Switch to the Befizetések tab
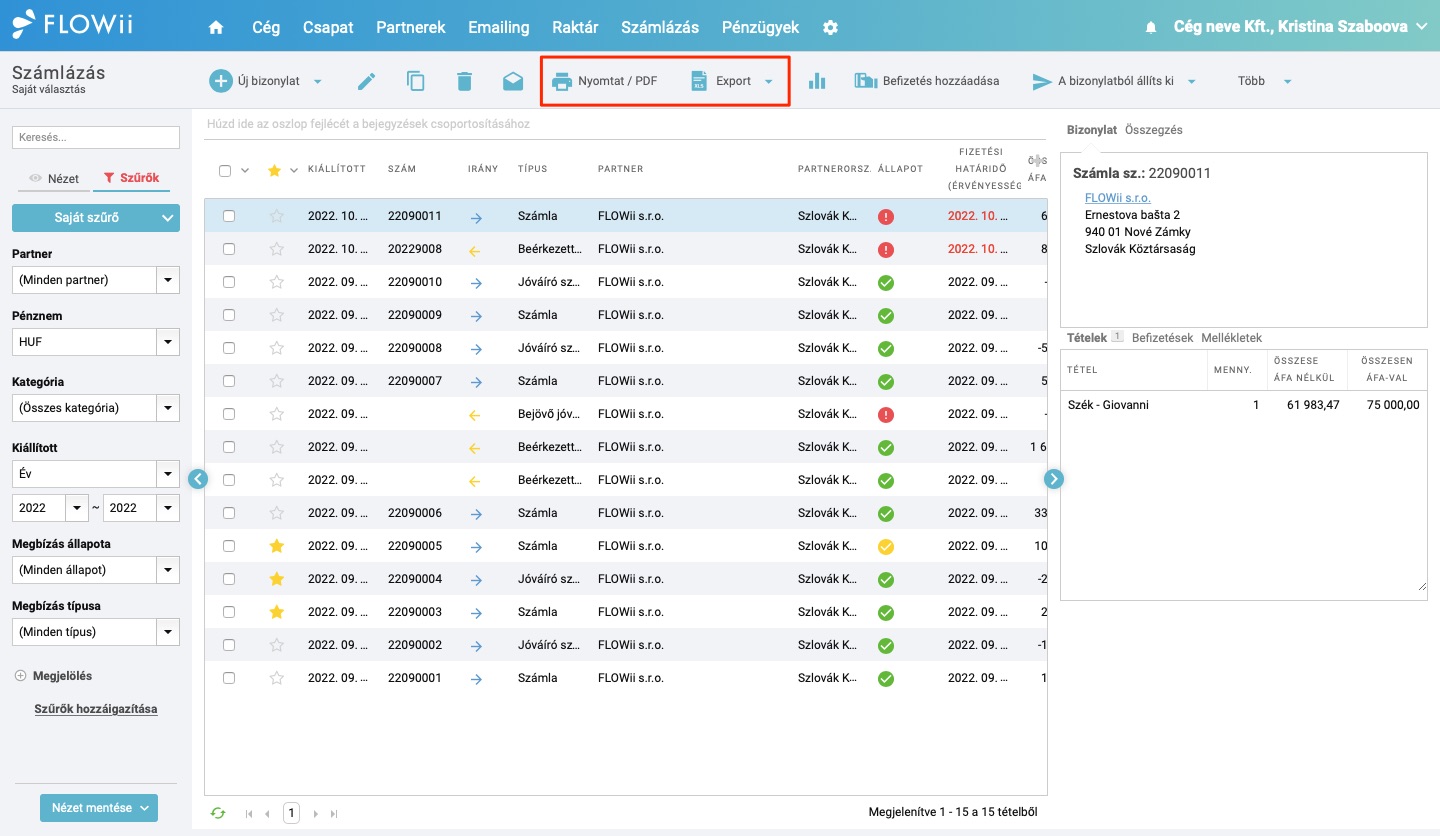1440x836 pixels. 1162,338
